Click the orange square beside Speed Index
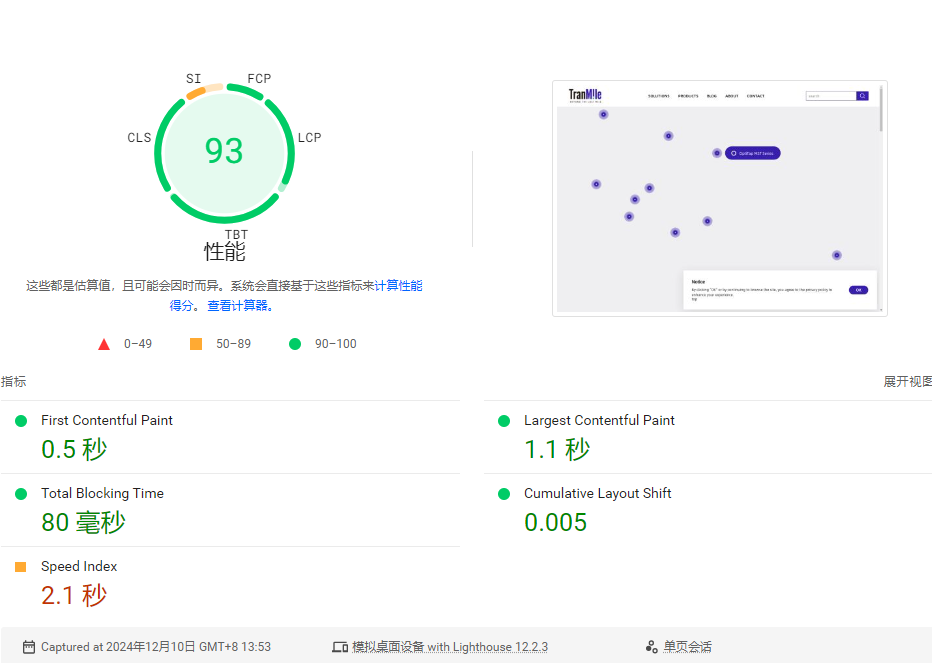932x663 pixels. pos(21,567)
